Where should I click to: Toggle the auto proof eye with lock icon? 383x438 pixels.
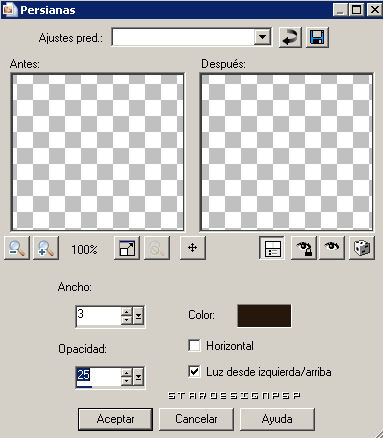coord(304,248)
